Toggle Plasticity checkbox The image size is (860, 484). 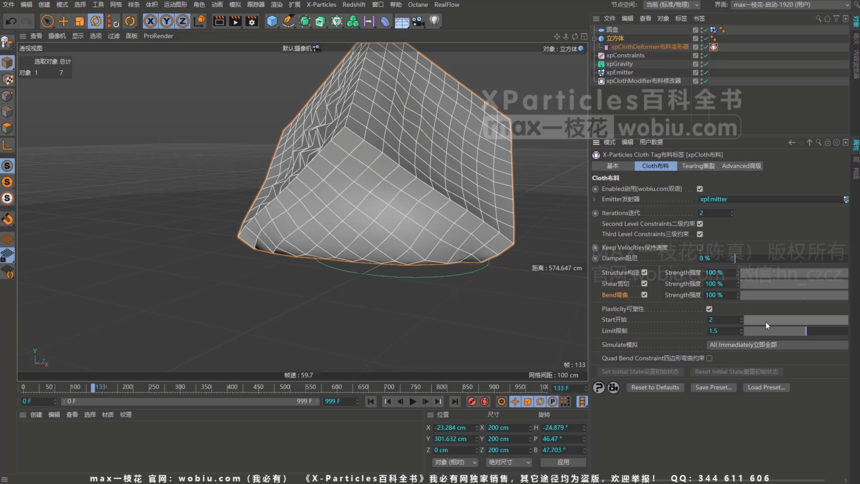click(709, 309)
